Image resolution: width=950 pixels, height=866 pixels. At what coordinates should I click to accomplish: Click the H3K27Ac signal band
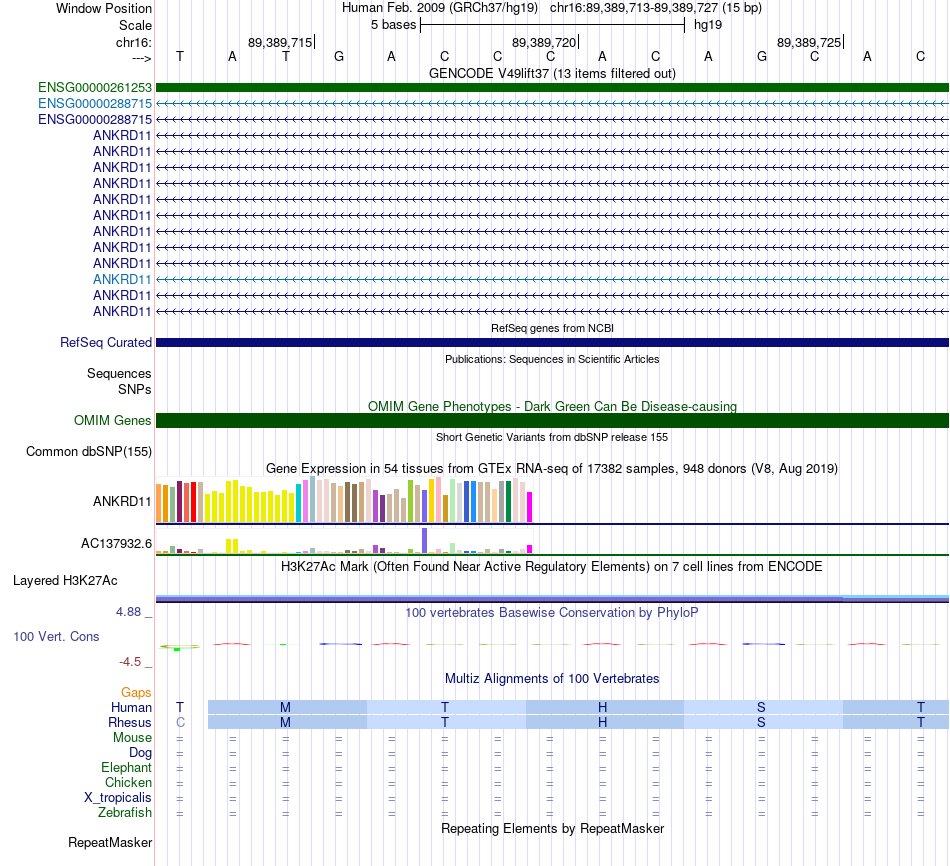coord(552,599)
